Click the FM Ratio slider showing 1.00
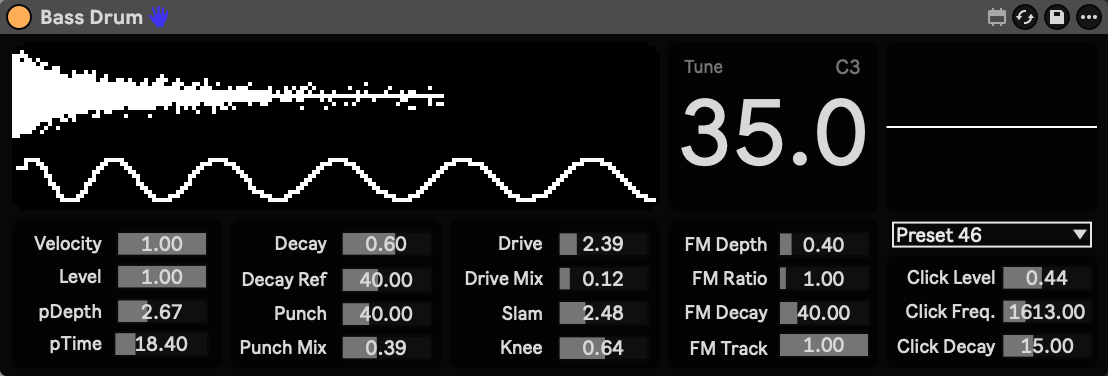Screen dimensions: 1108x376 (x=824, y=278)
